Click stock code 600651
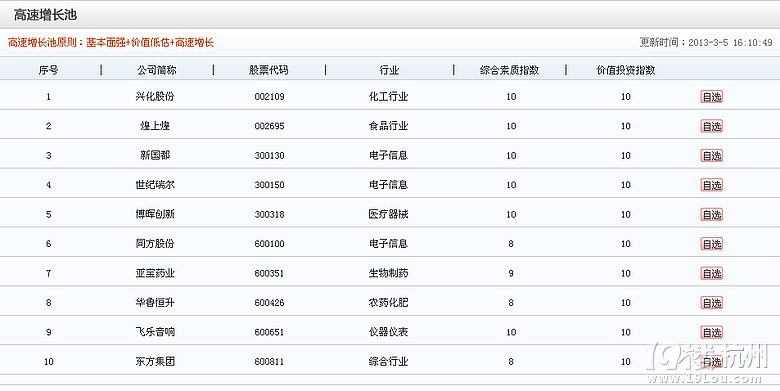The image size is (780, 391). pyautogui.click(x=270, y=332)
